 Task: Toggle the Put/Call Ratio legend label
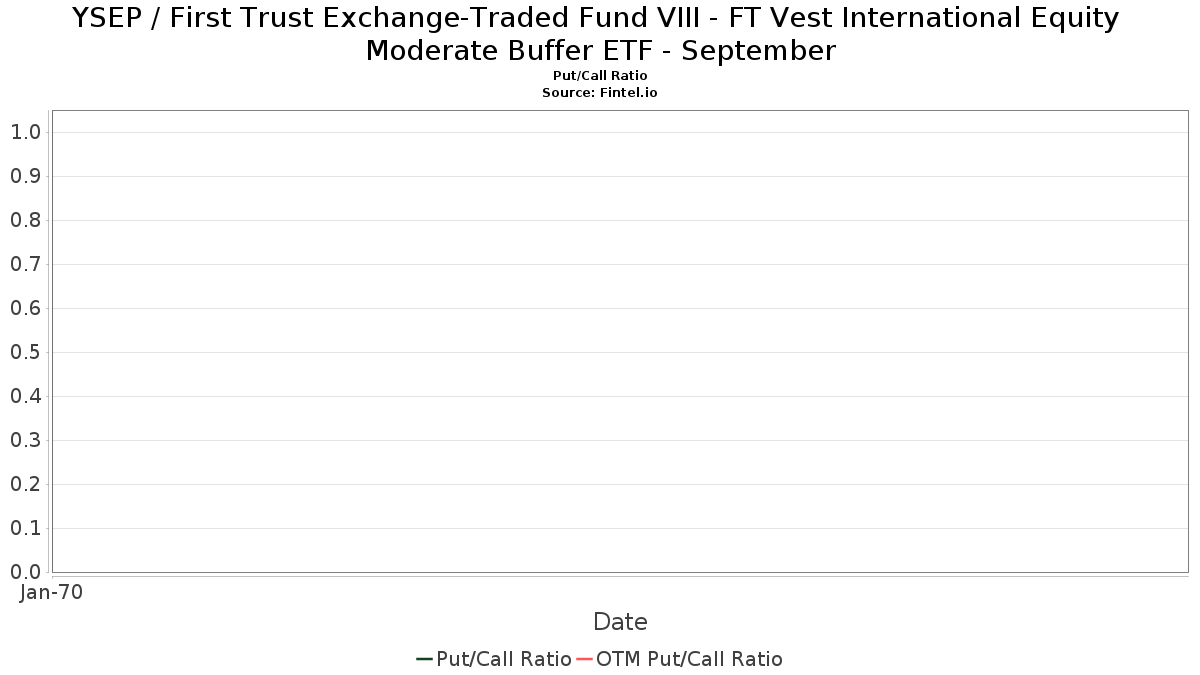click(504, 659)
